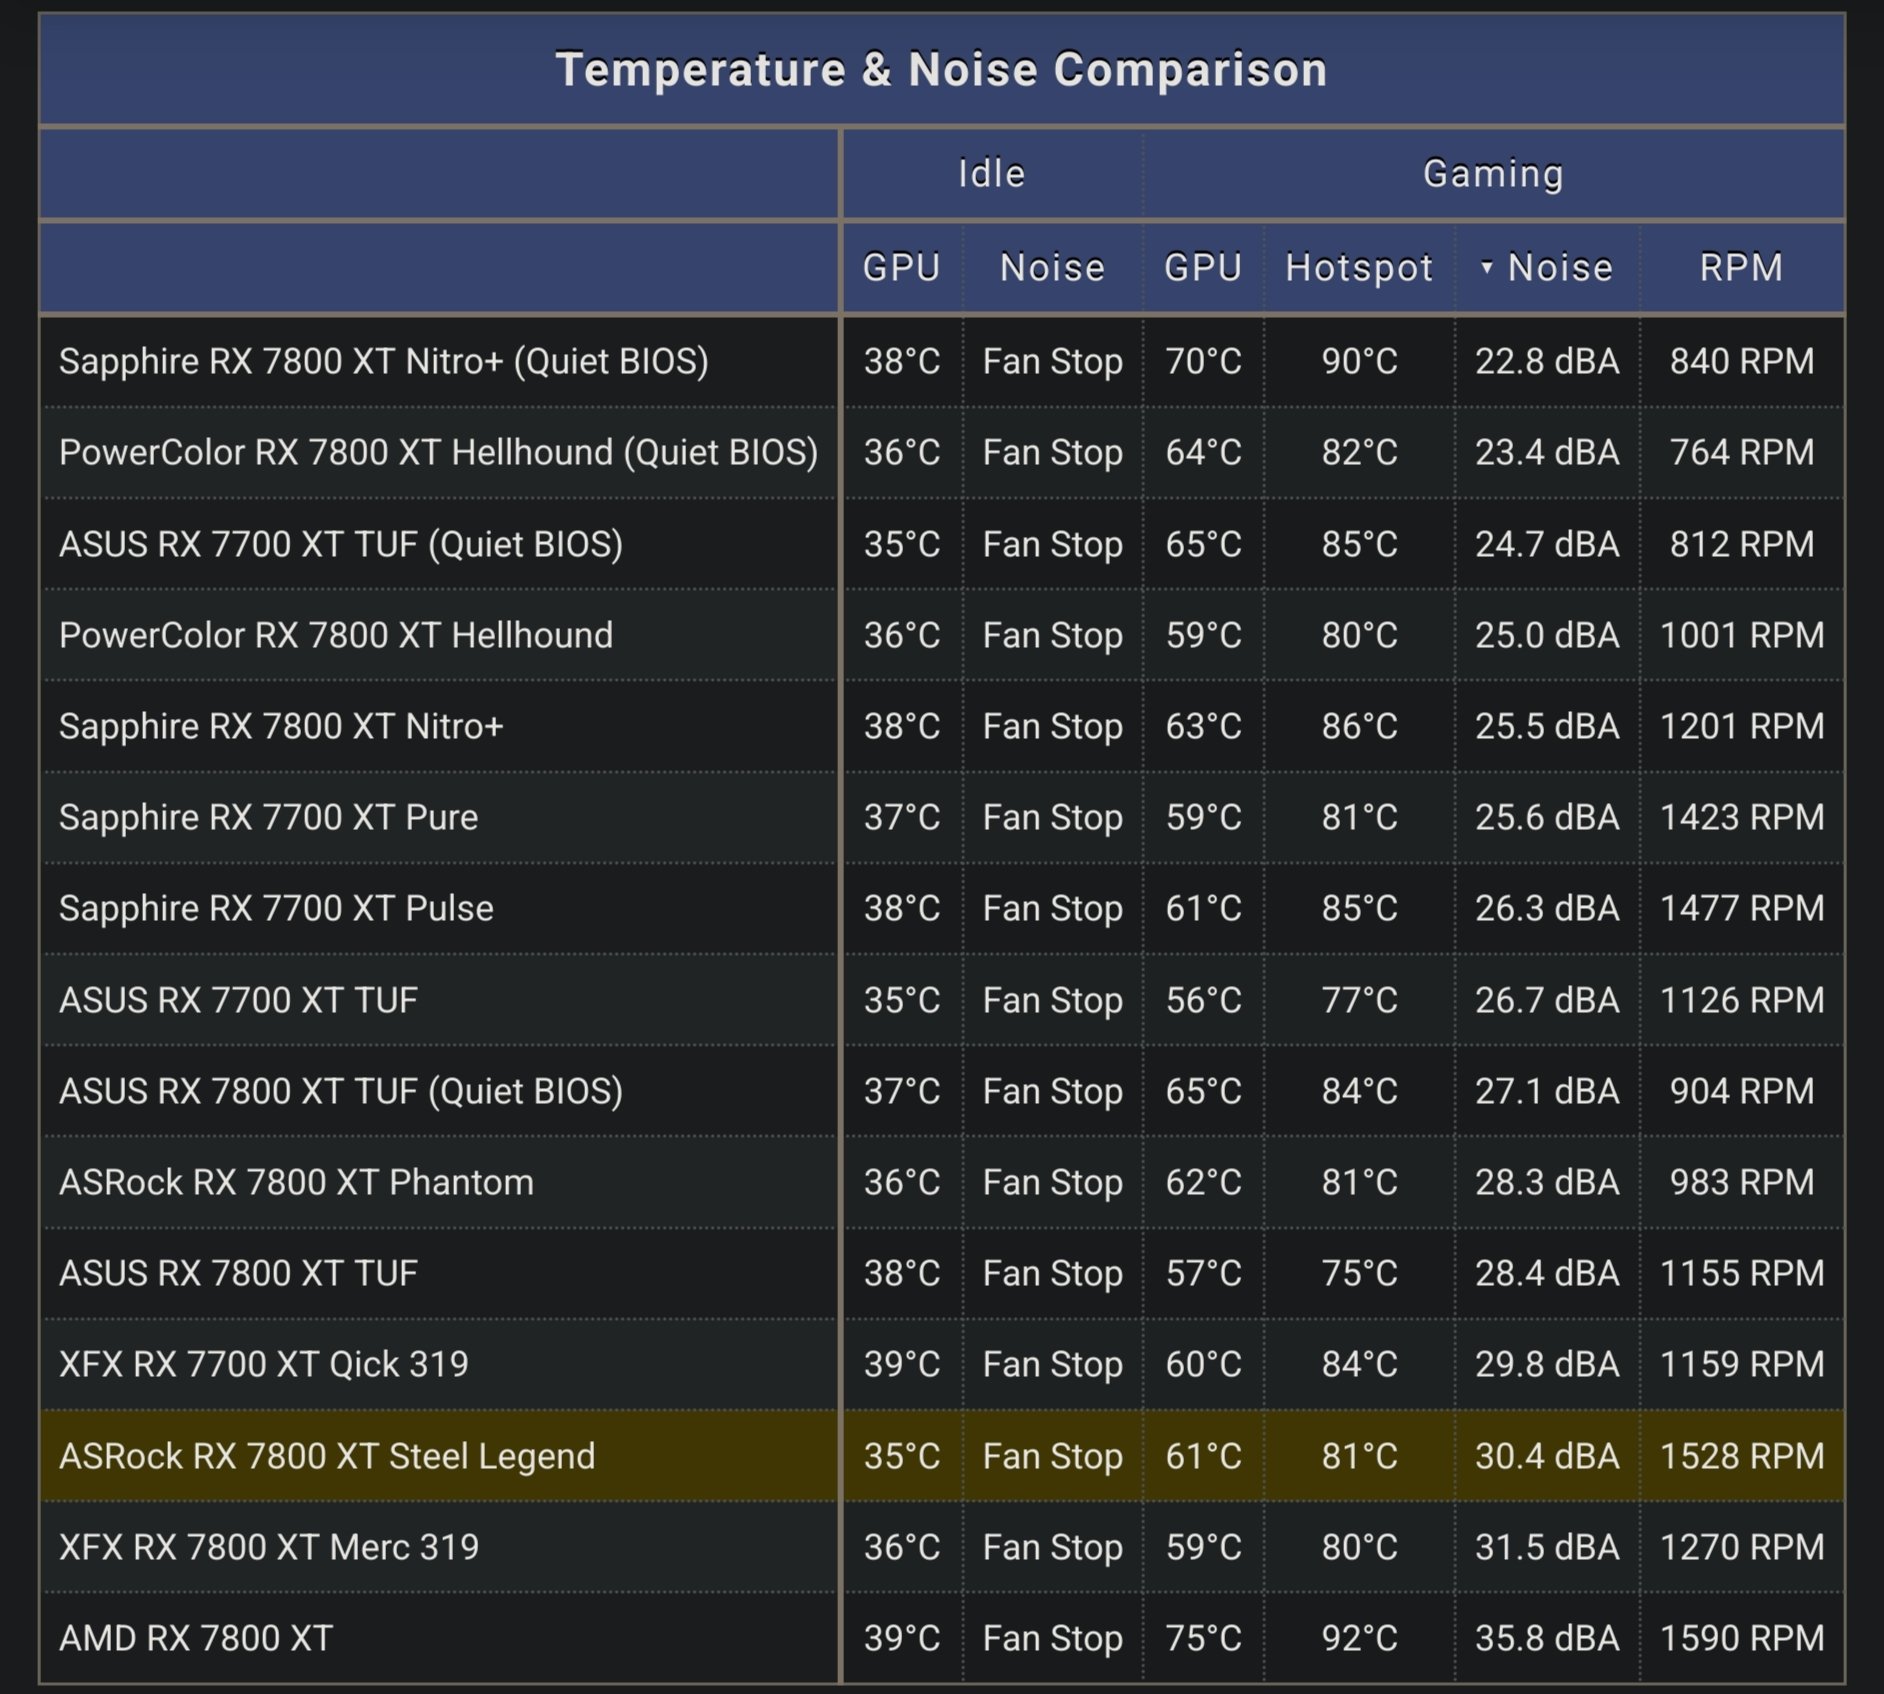
Task: Select ASUS RX 7700 XT TUF row name
Action: (x=238, y=1000)
